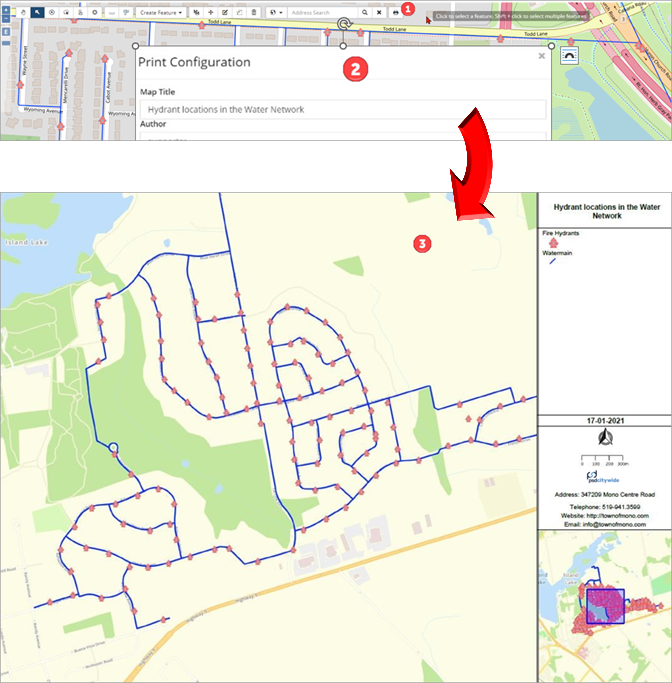Click the Map Title input field

(x=343, y=109)
